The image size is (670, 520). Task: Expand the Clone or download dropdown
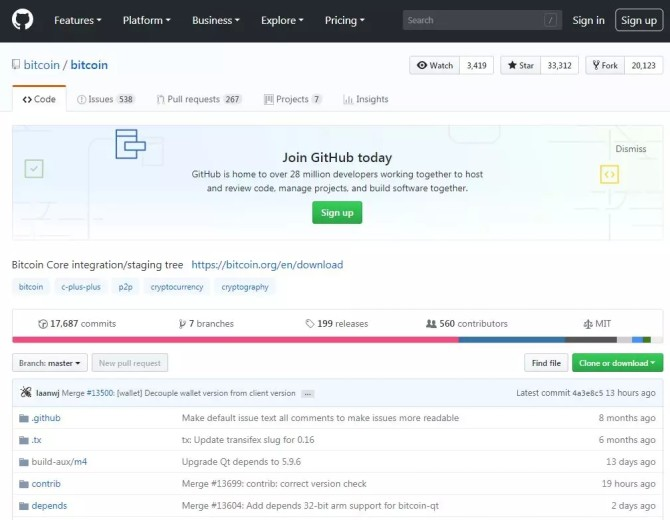(x=617, y=363)
